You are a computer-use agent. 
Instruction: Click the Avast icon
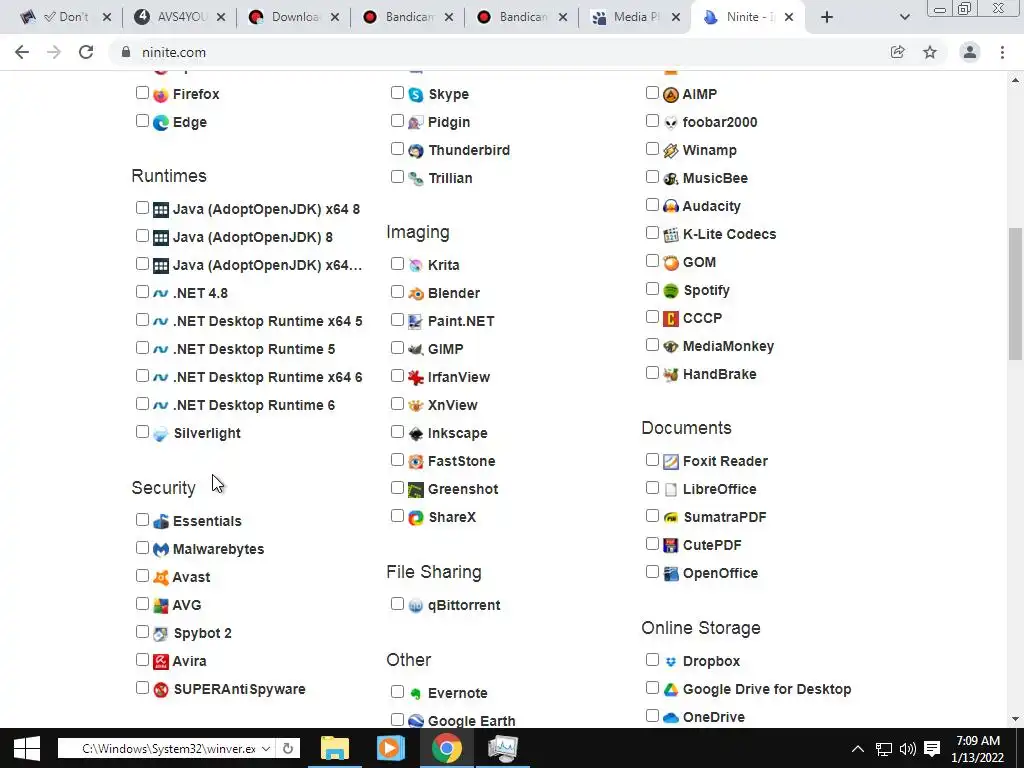tap(161, 577)
